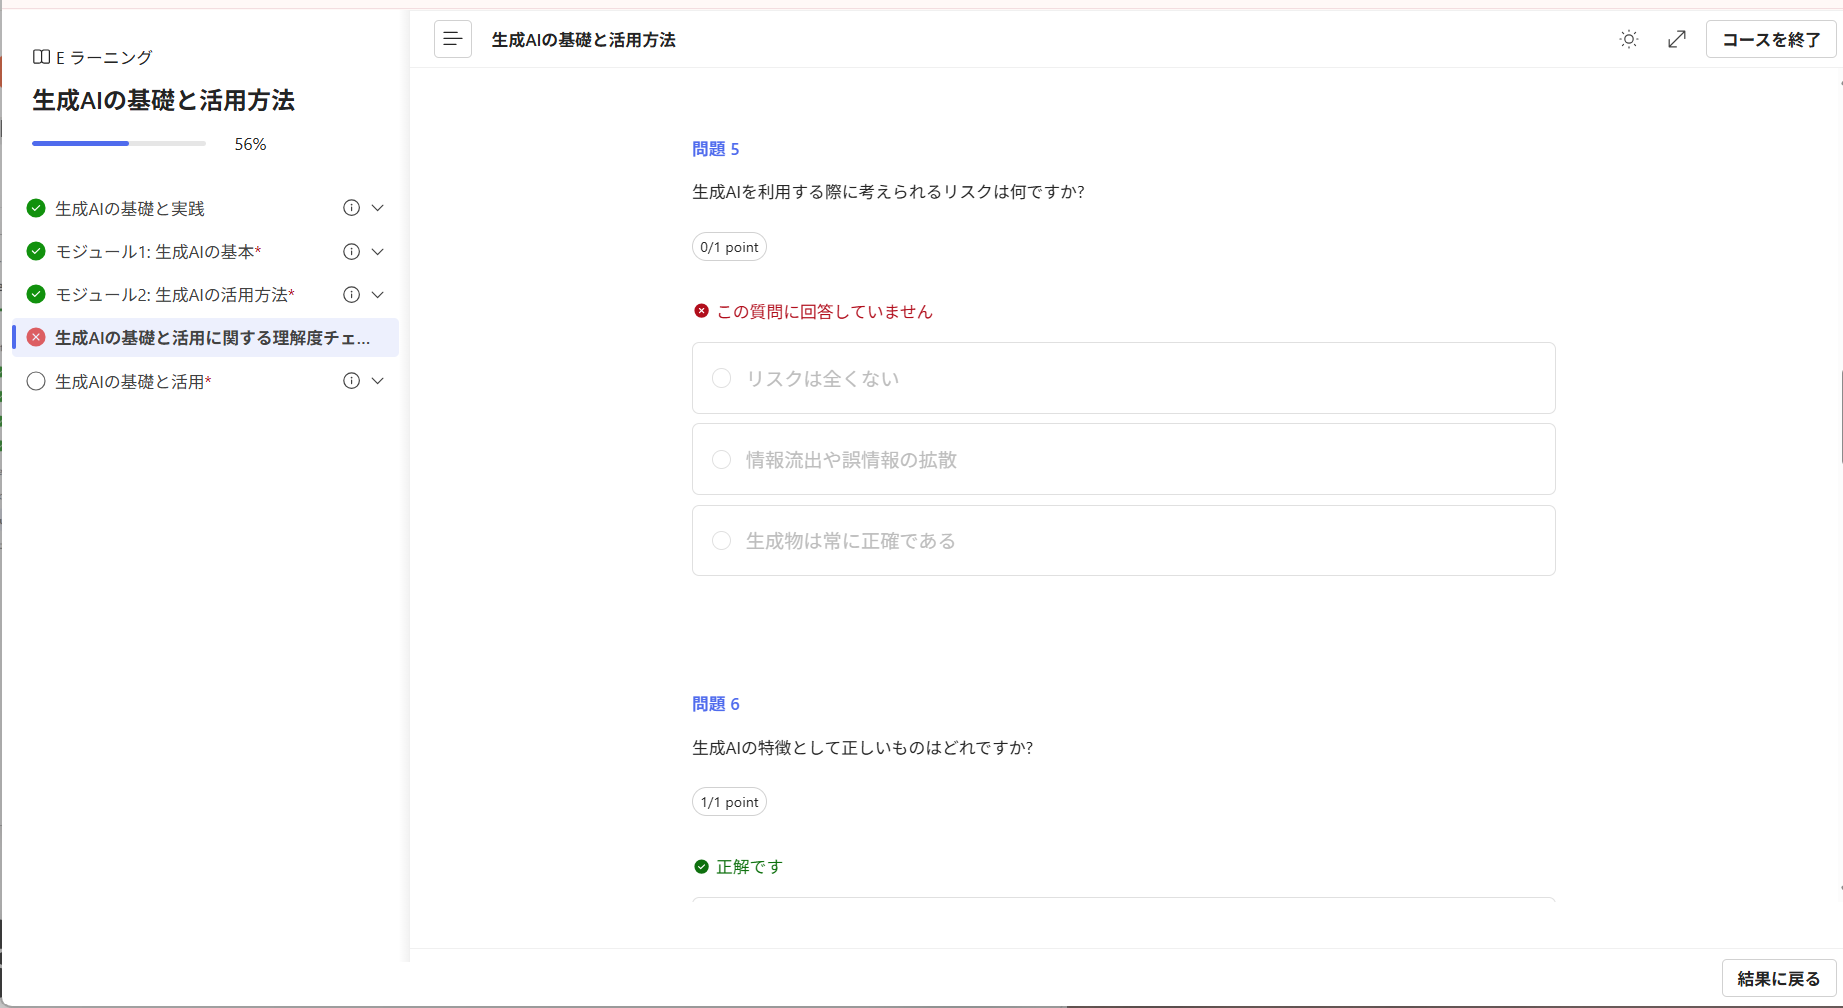Click the E ラーニング link
The image size is (1843, 1008).
[x=103, y=57]
